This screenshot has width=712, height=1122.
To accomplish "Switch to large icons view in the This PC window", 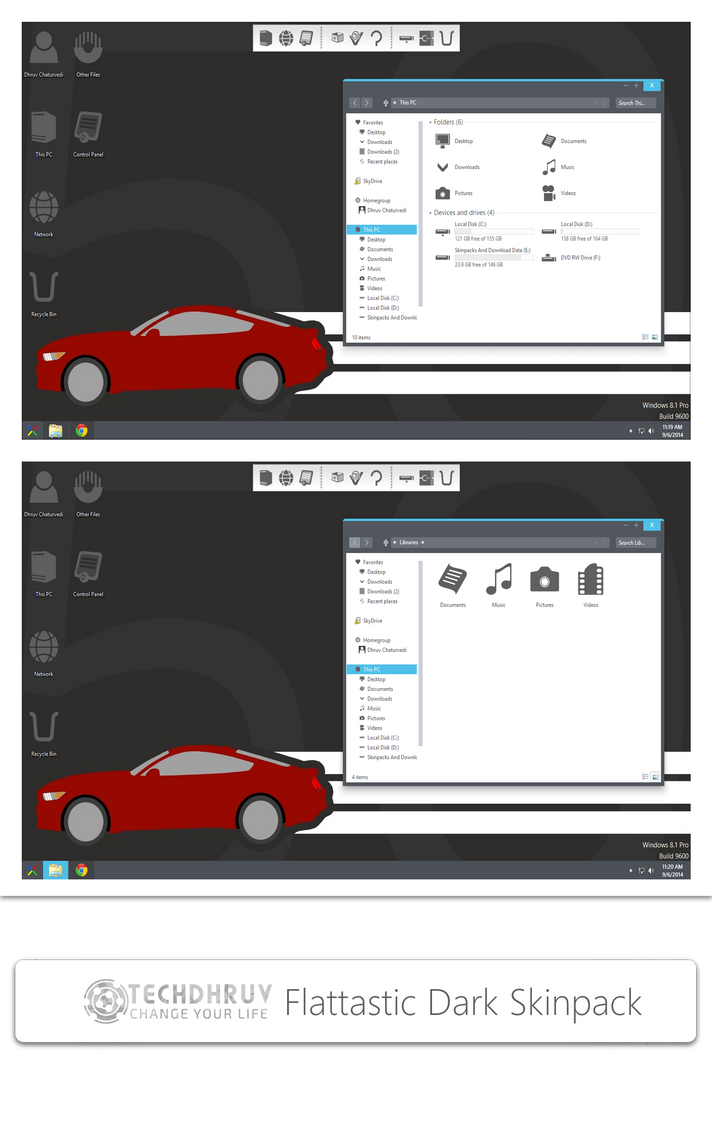I will 655,338.
